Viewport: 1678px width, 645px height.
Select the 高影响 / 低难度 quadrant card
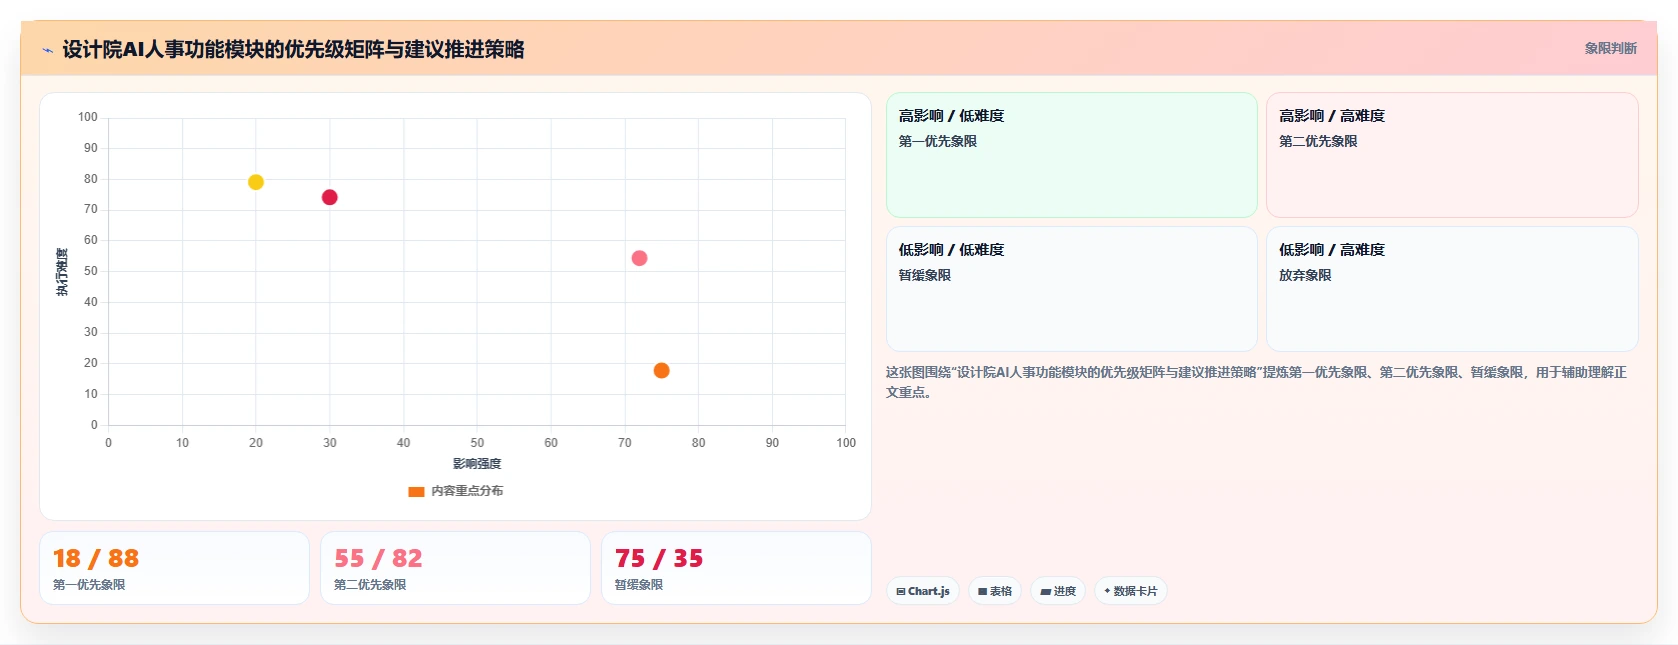tap(1071, 155)
